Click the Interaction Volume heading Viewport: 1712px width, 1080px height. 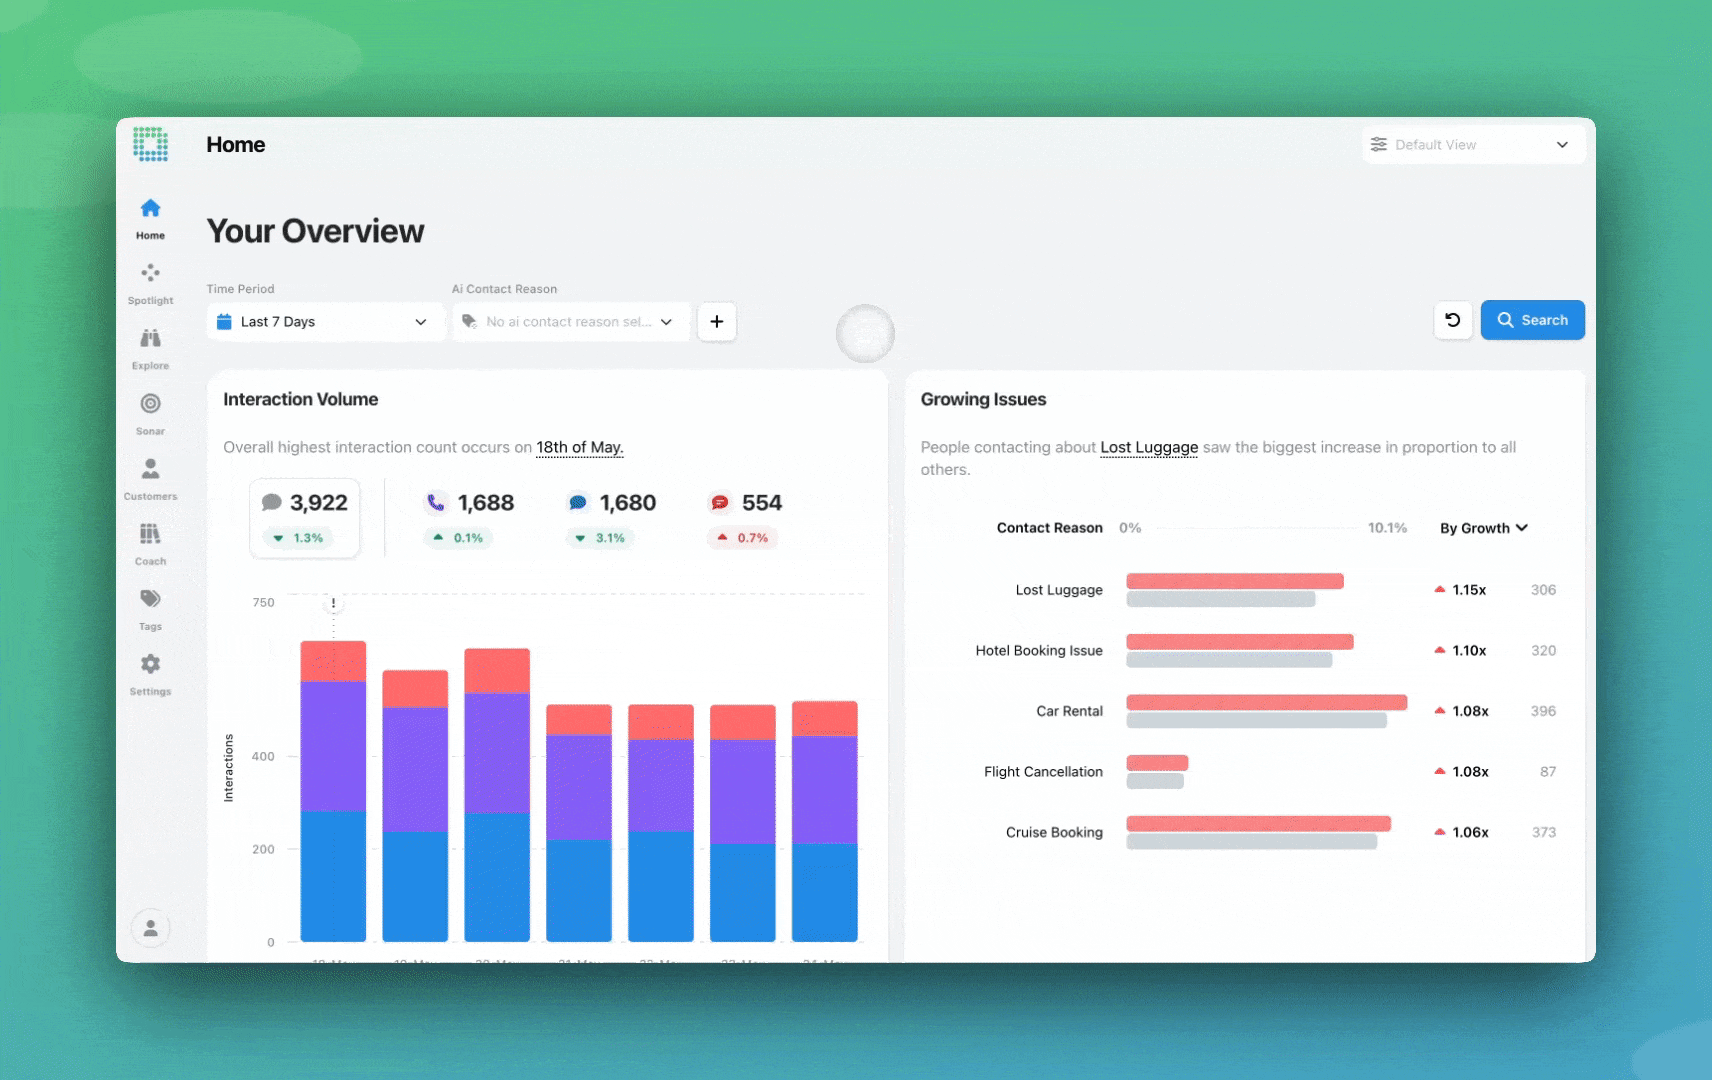pyautogui.click(x=300, y=399)
